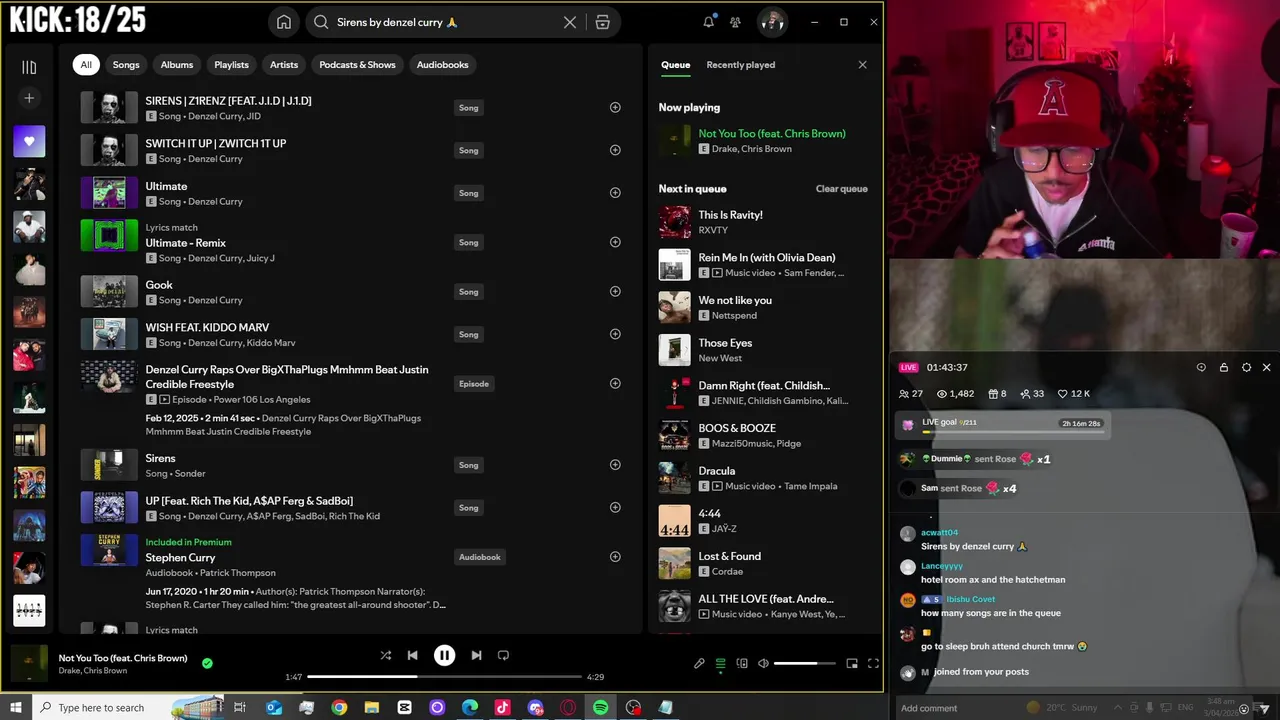Image resolution: width=1280 pixels, height=720 pixels.
Task: Filter results by Audiobooks
Action: click(x=442, y=65)
